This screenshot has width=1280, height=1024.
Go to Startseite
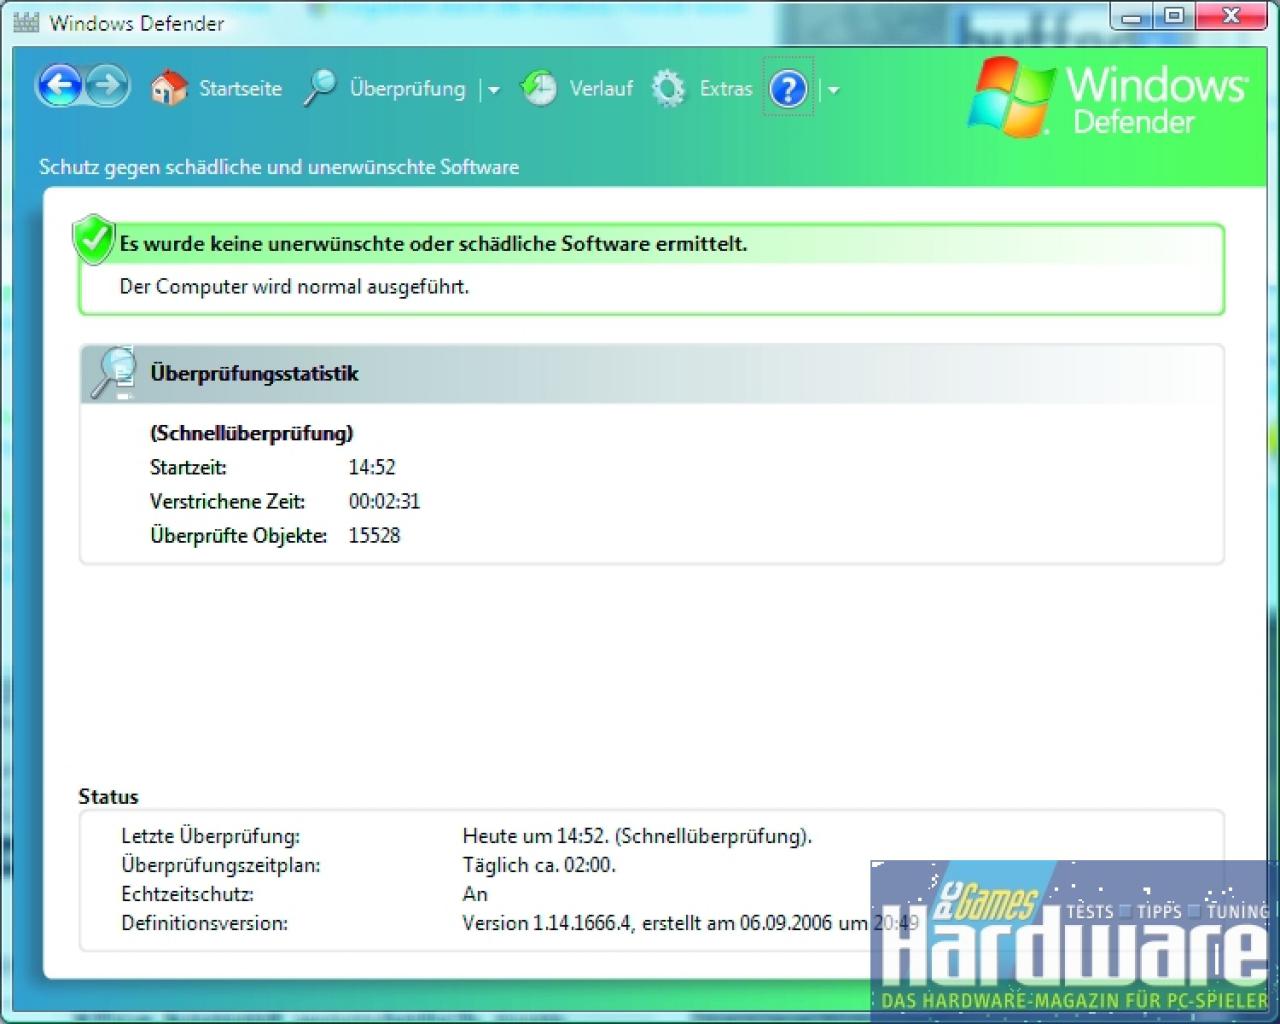[240, 89]
